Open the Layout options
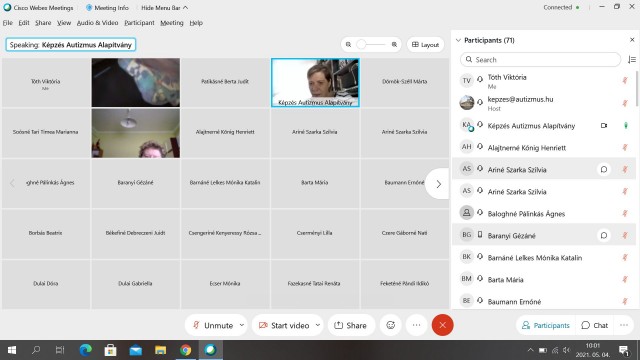Viewport: 640px width, 360px height. (425, 44)
